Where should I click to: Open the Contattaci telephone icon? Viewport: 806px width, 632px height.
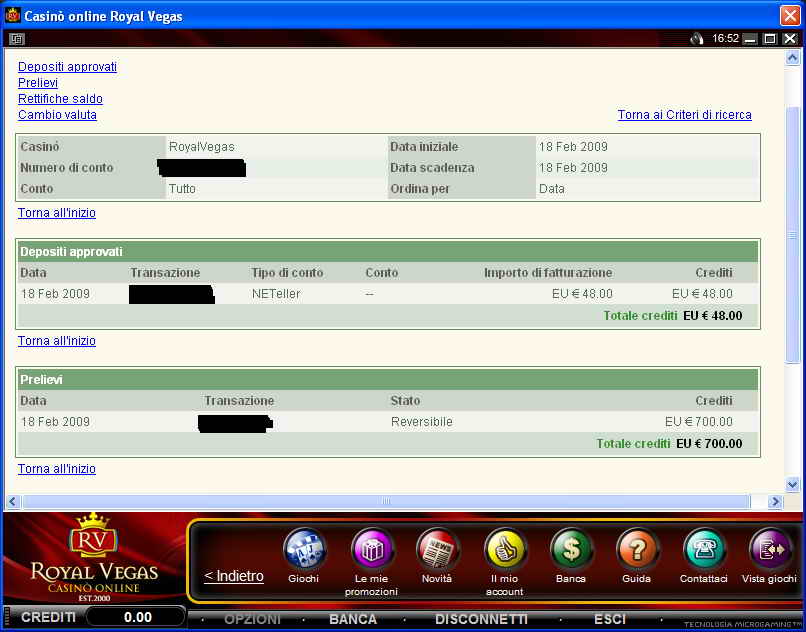pos(704,549)
